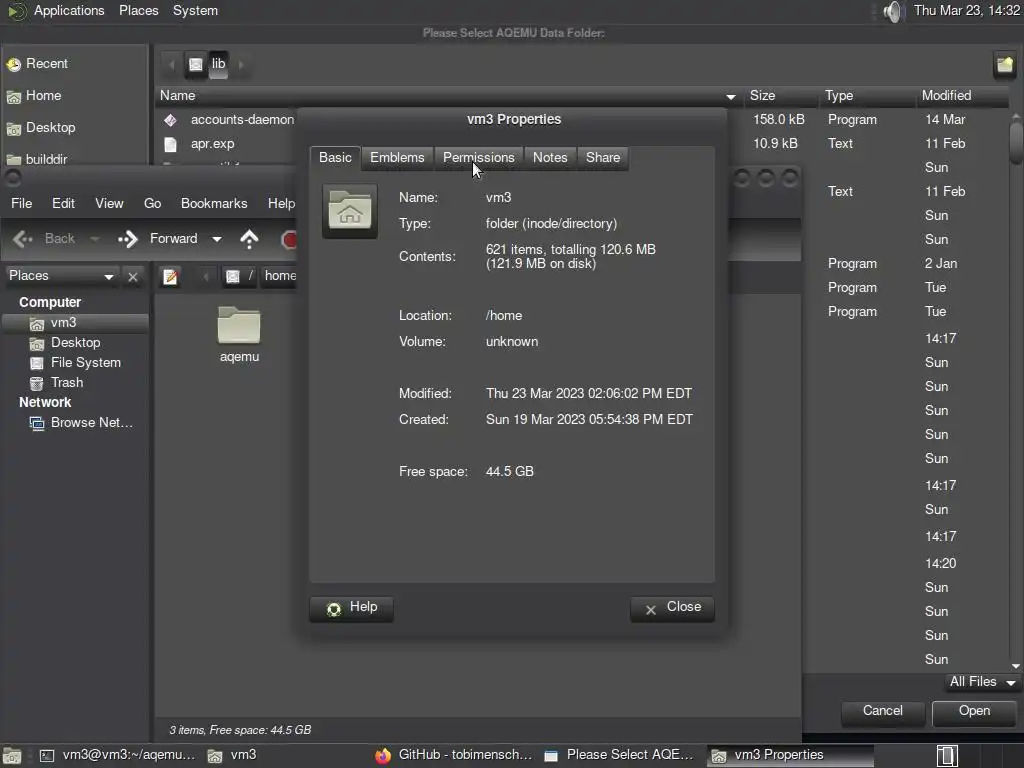The height and width of the screenshot is (768, 1024).
Task: Switch to terminal vm3@vm3 taskbar item
Action: coord(118,756)
